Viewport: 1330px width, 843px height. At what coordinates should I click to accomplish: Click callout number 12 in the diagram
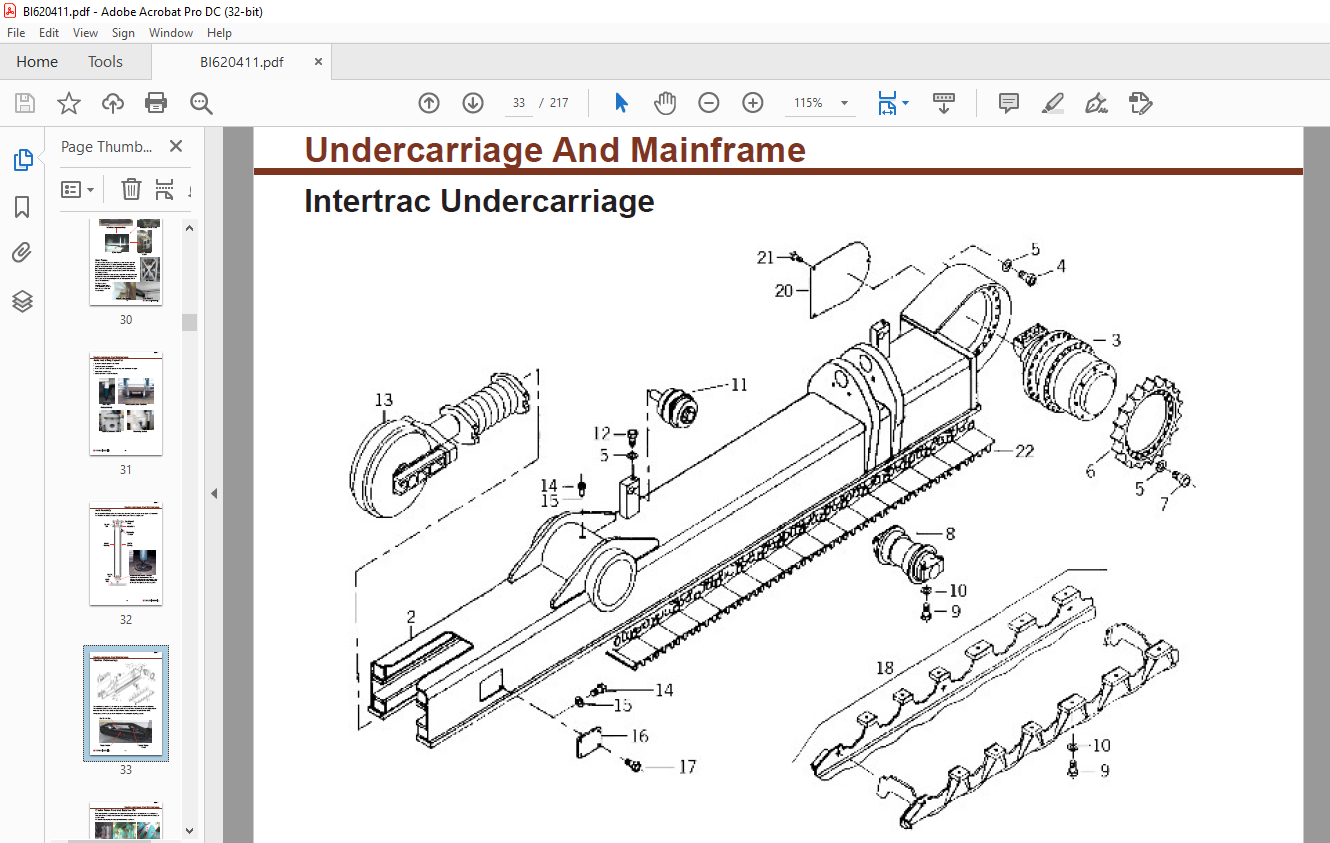[601, 433]
